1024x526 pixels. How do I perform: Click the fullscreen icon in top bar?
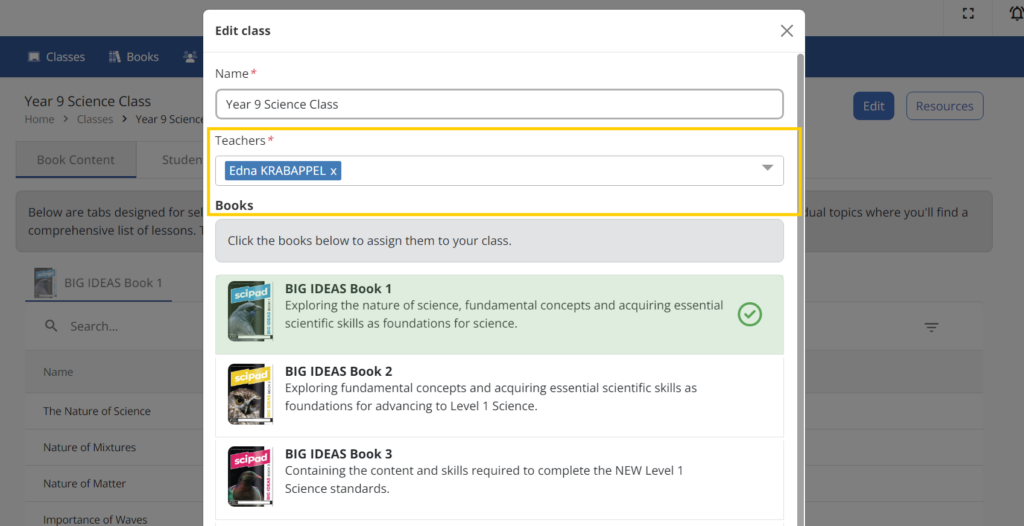(968, 14)
